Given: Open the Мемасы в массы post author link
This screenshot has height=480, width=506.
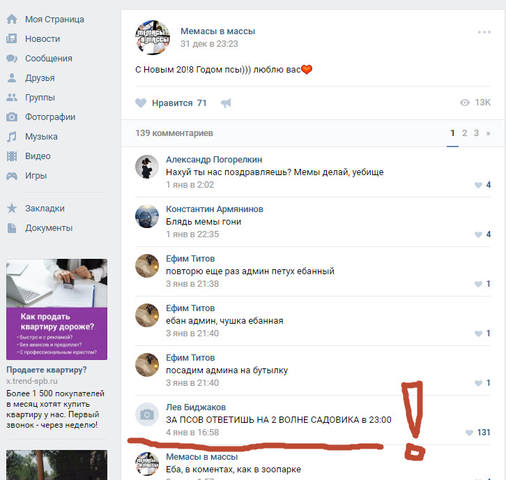Looking at the screenshot, I should pyautogui.click(x=218, y=31).
